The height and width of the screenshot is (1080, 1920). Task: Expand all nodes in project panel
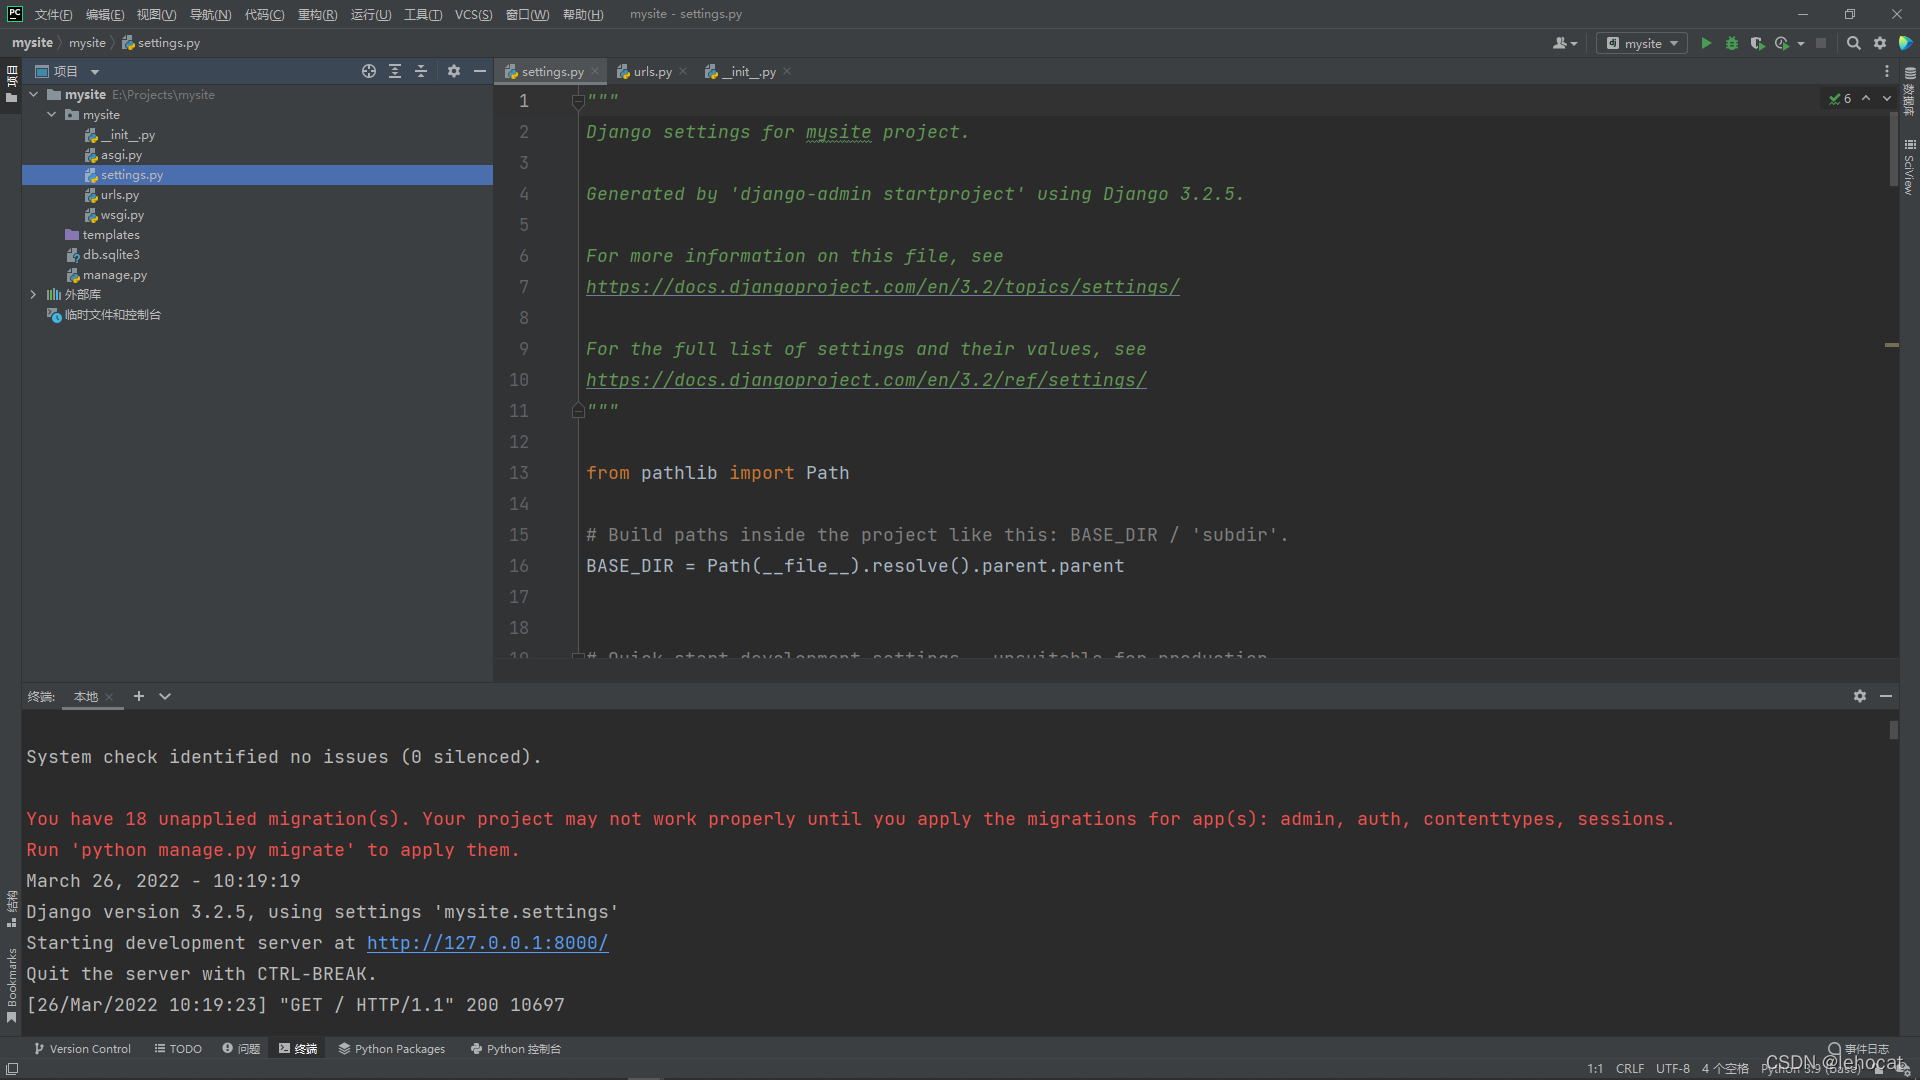tap(395, 71)
